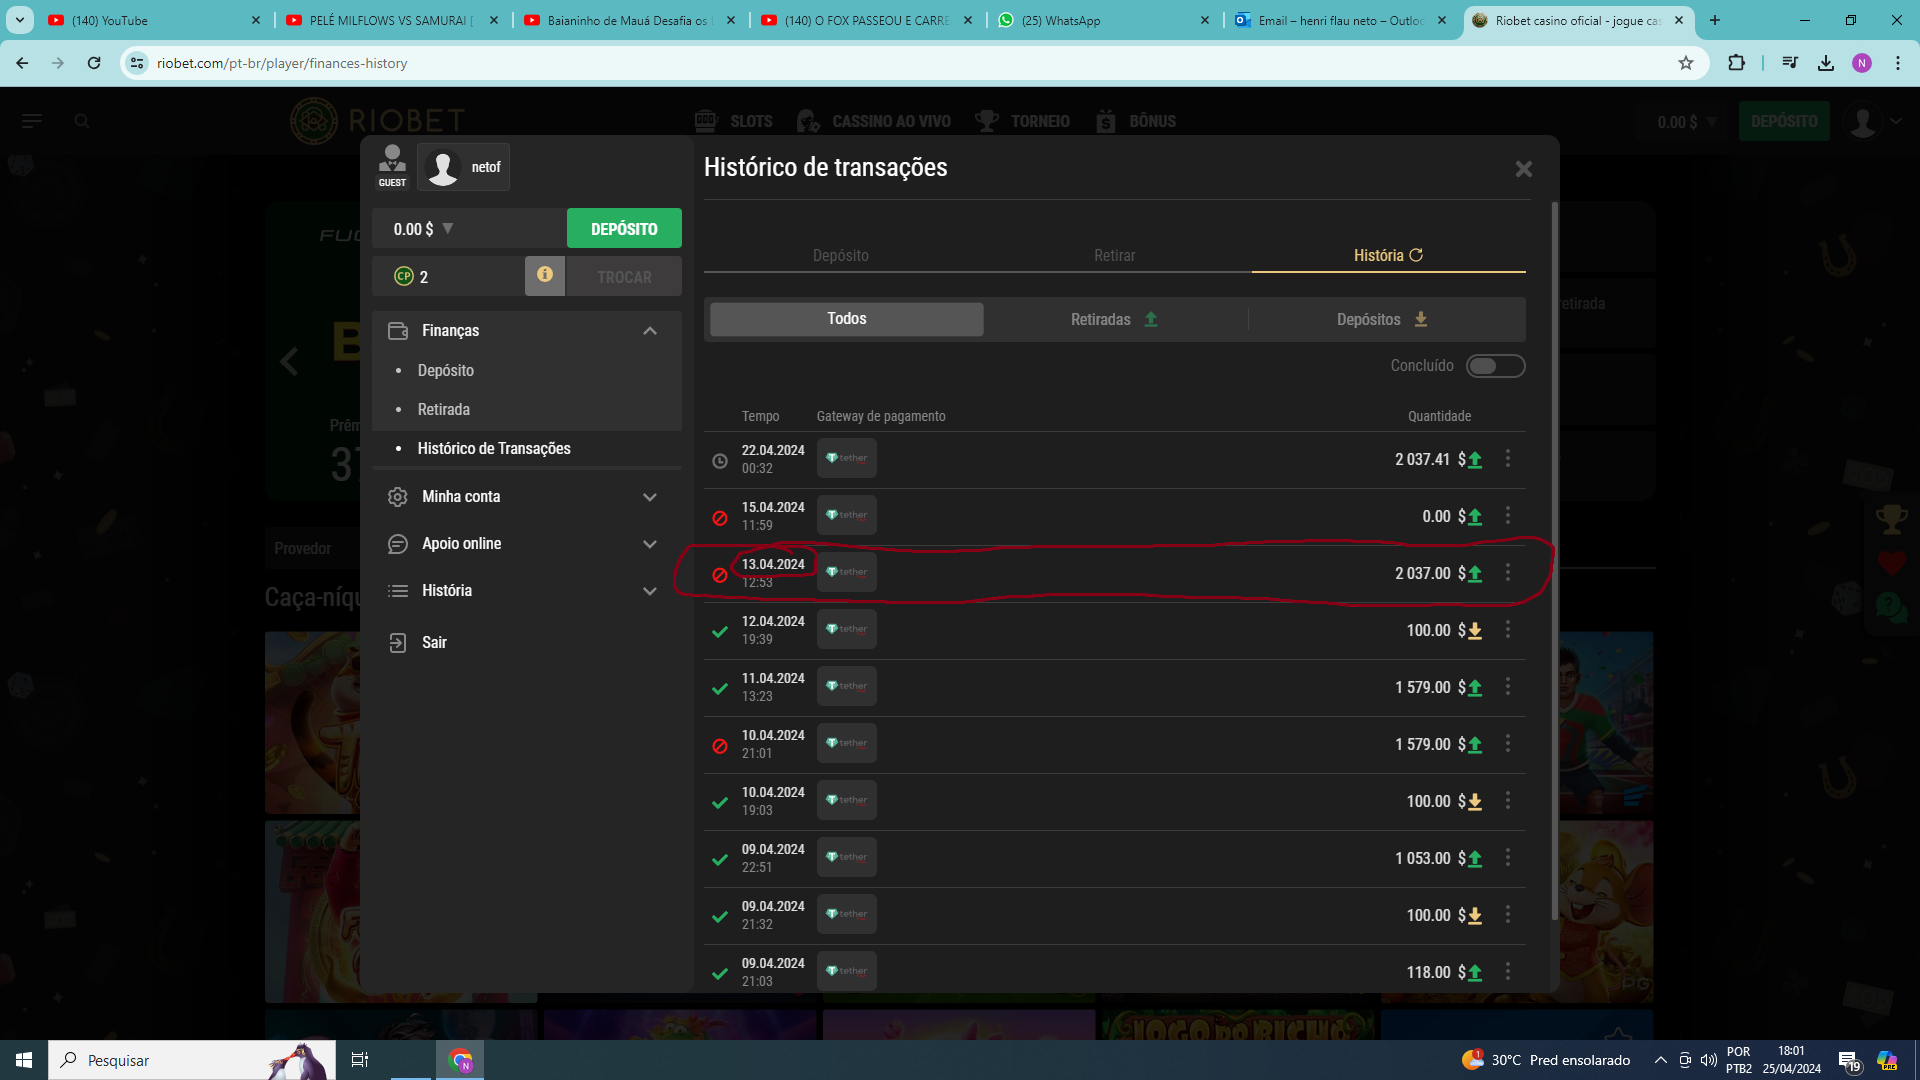Close the Histórico de transações dialog

[1523, 169]
